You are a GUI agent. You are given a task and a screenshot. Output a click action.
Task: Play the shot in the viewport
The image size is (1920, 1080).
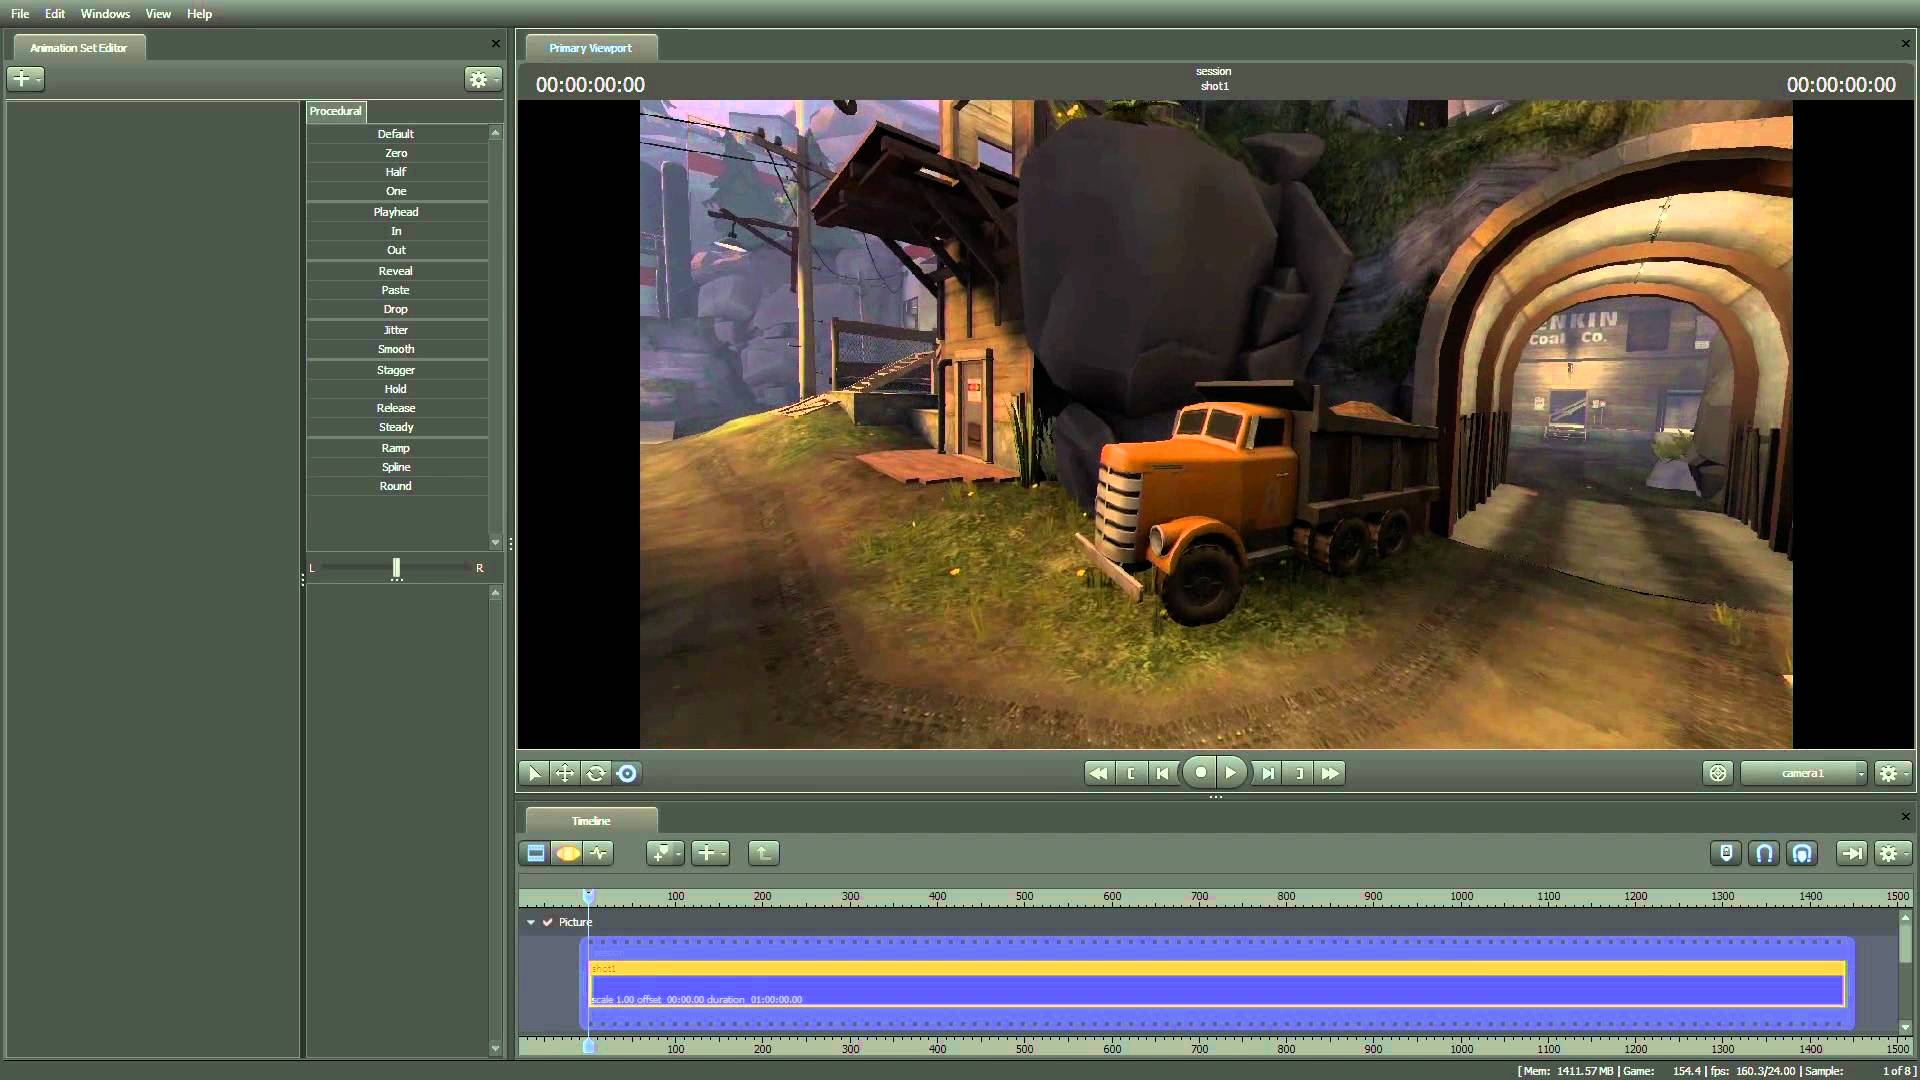click(x=1232, y=772)
